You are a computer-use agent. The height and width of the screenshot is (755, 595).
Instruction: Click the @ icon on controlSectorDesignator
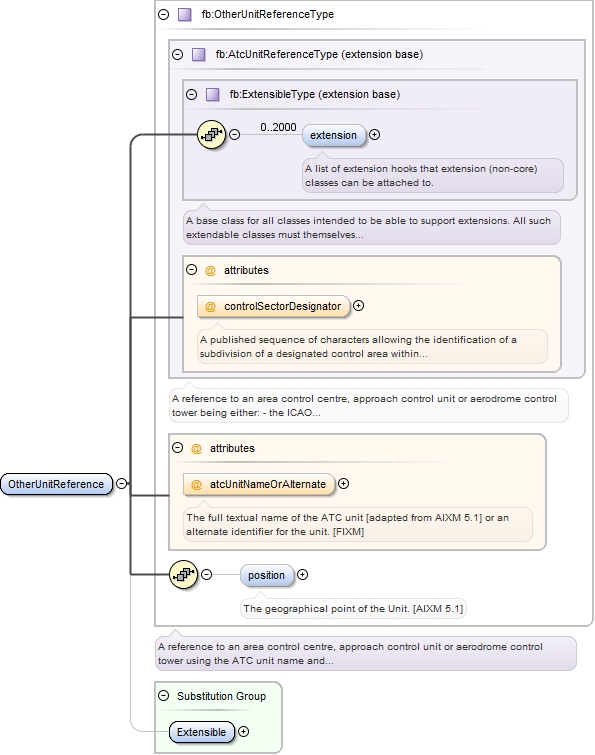[x=210, y=306]
